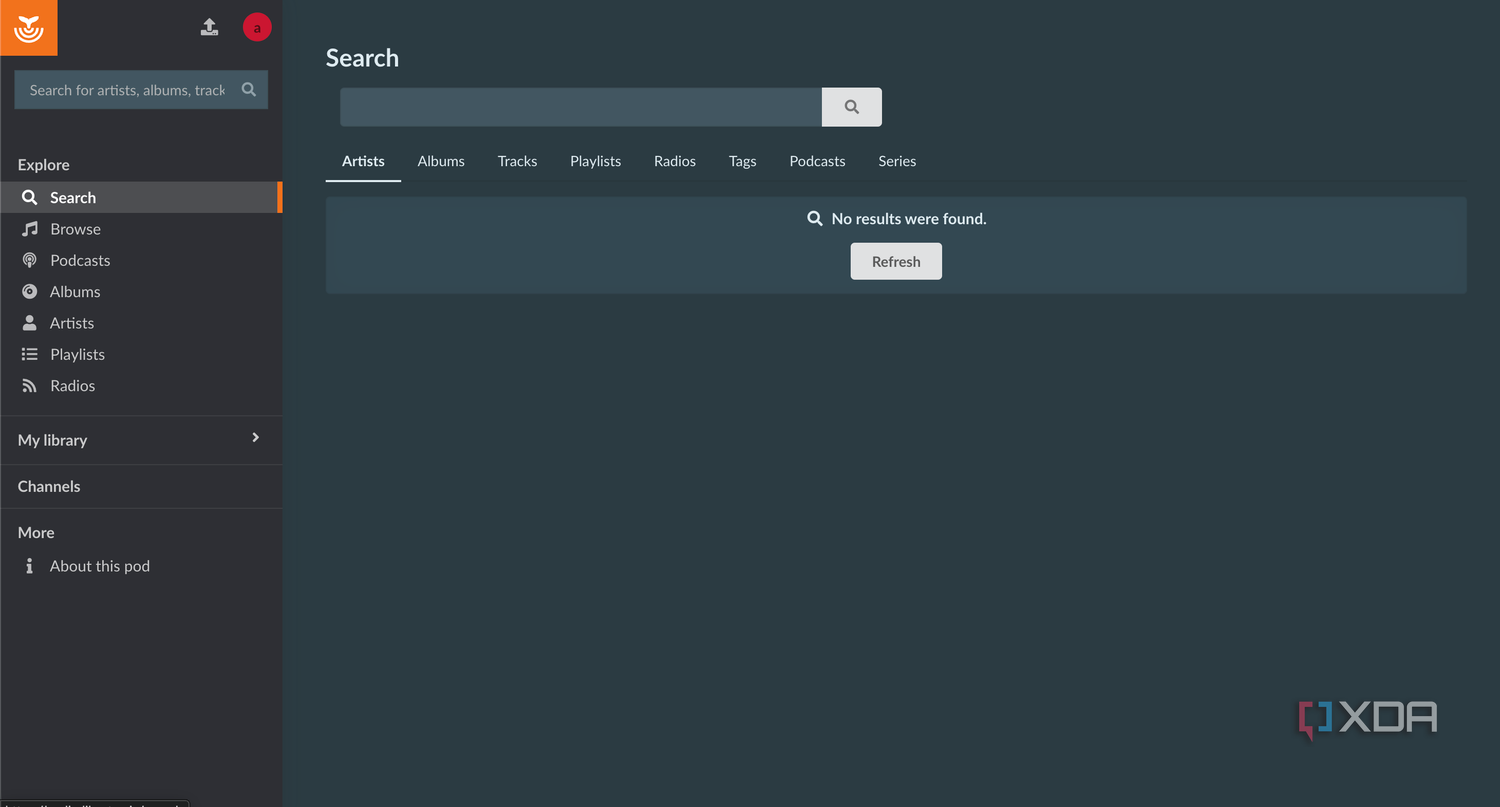Click the Podcasts icon in sidebar
Viewport: 1500px width, 807px height.
(30, 260)
